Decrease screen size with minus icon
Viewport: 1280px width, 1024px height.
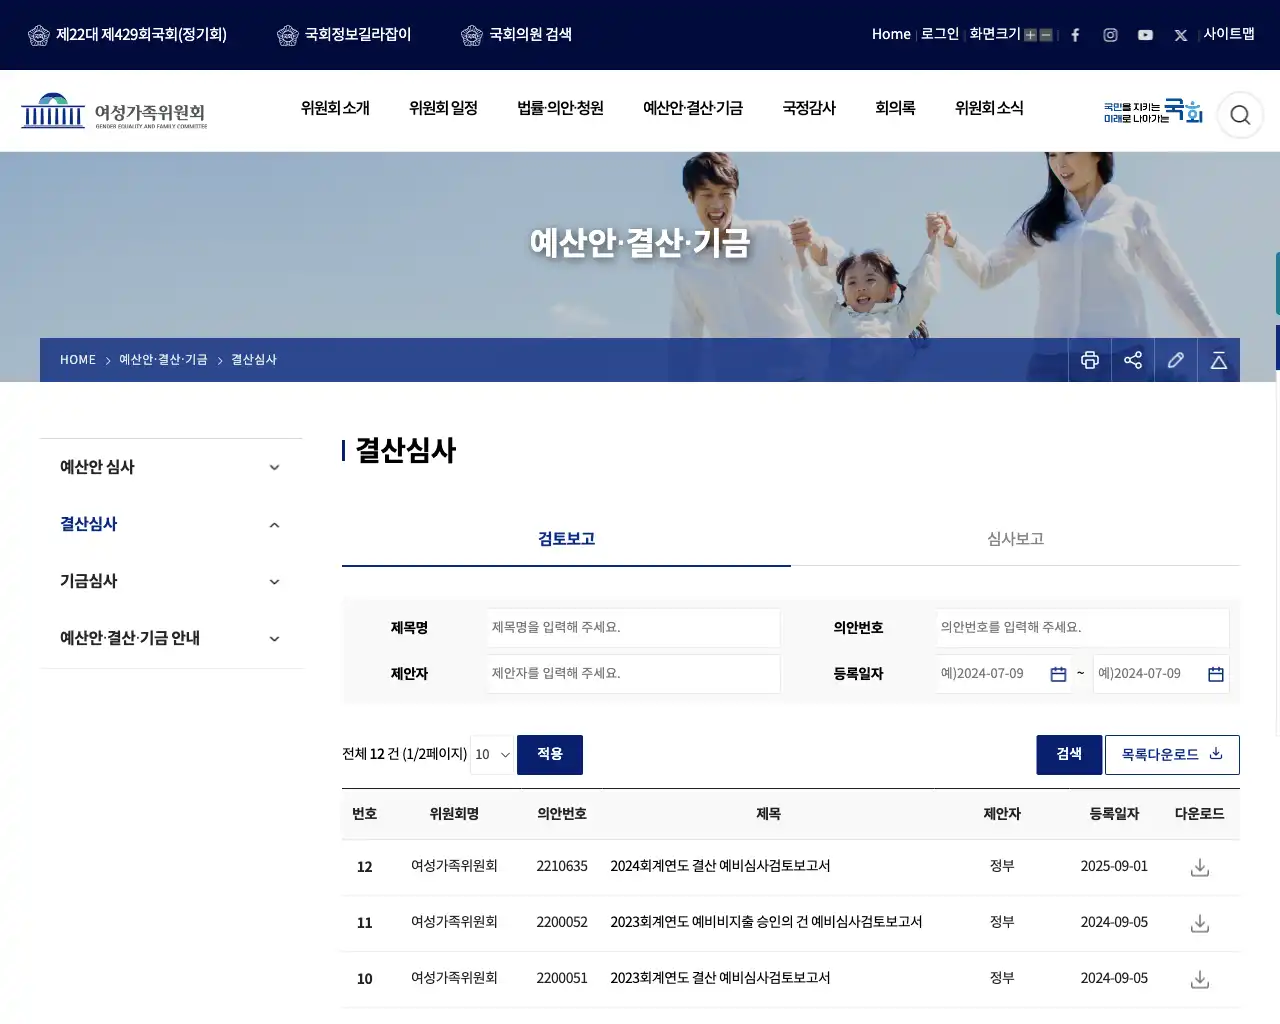1046,35
